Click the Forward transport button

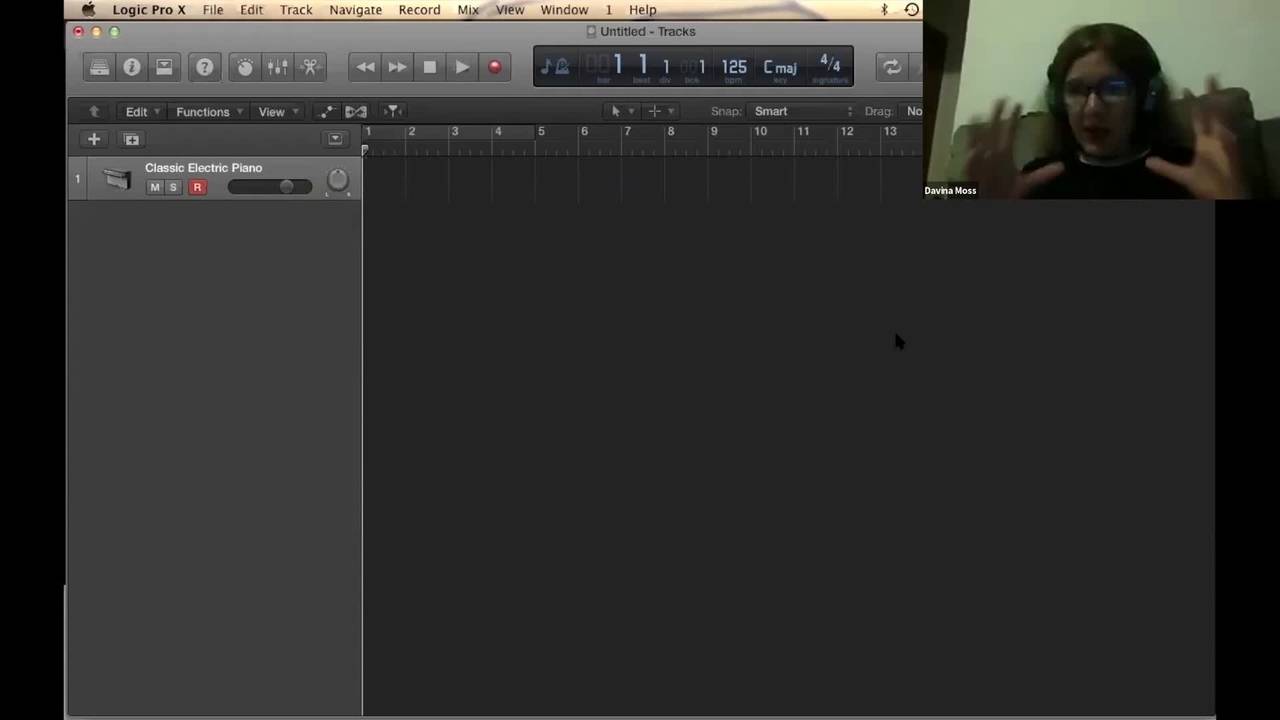click(397, 67)
